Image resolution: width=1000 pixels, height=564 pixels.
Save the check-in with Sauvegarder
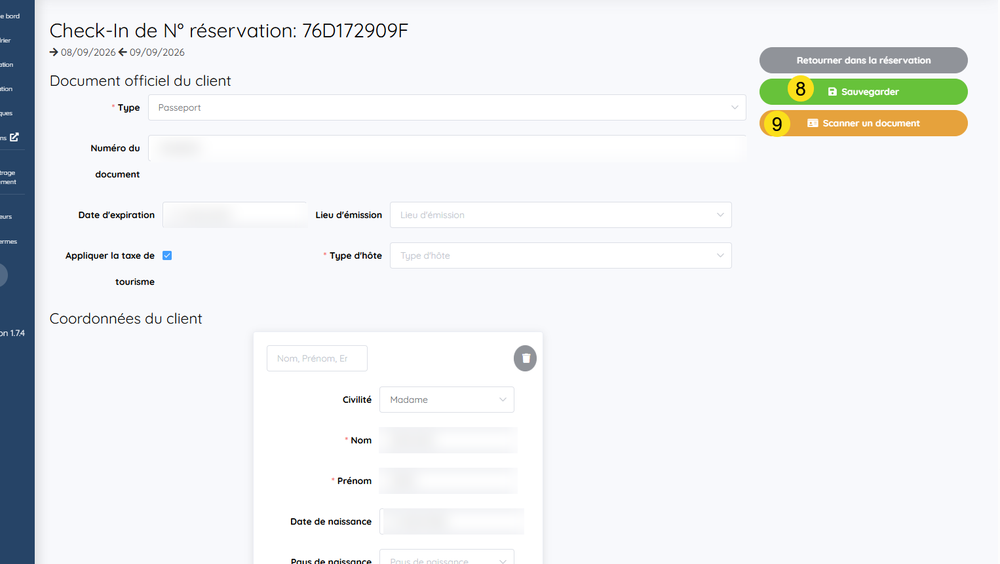point(863,92)
